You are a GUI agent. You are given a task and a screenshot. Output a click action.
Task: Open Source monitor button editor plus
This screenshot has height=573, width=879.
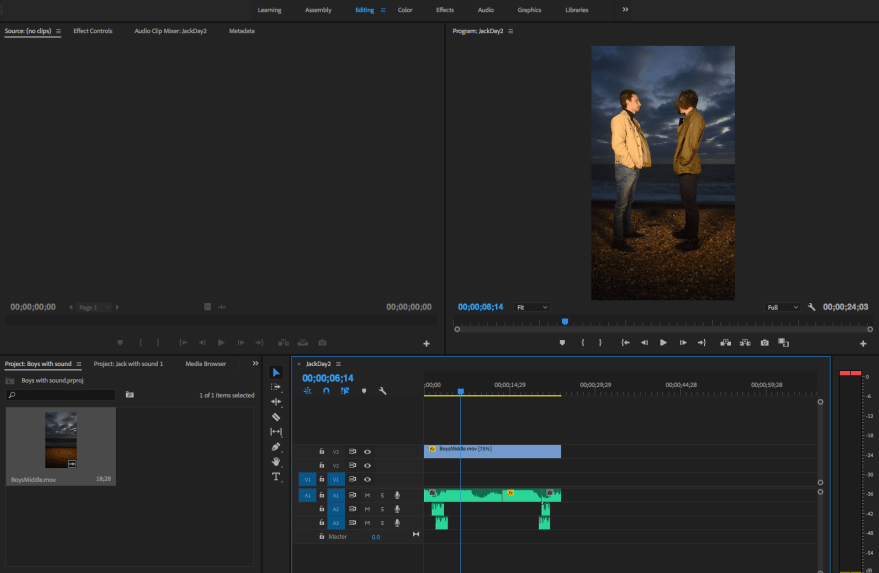(x=426, y=344)
